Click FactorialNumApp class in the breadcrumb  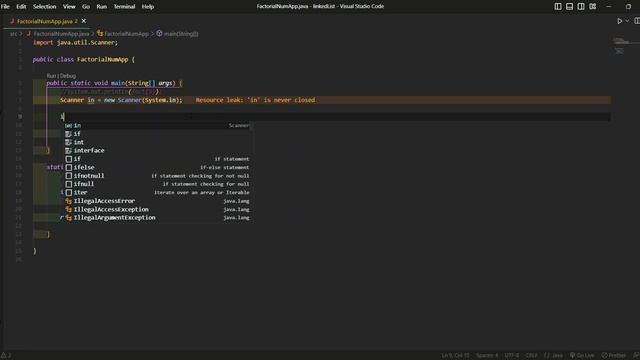pos(126,34)
